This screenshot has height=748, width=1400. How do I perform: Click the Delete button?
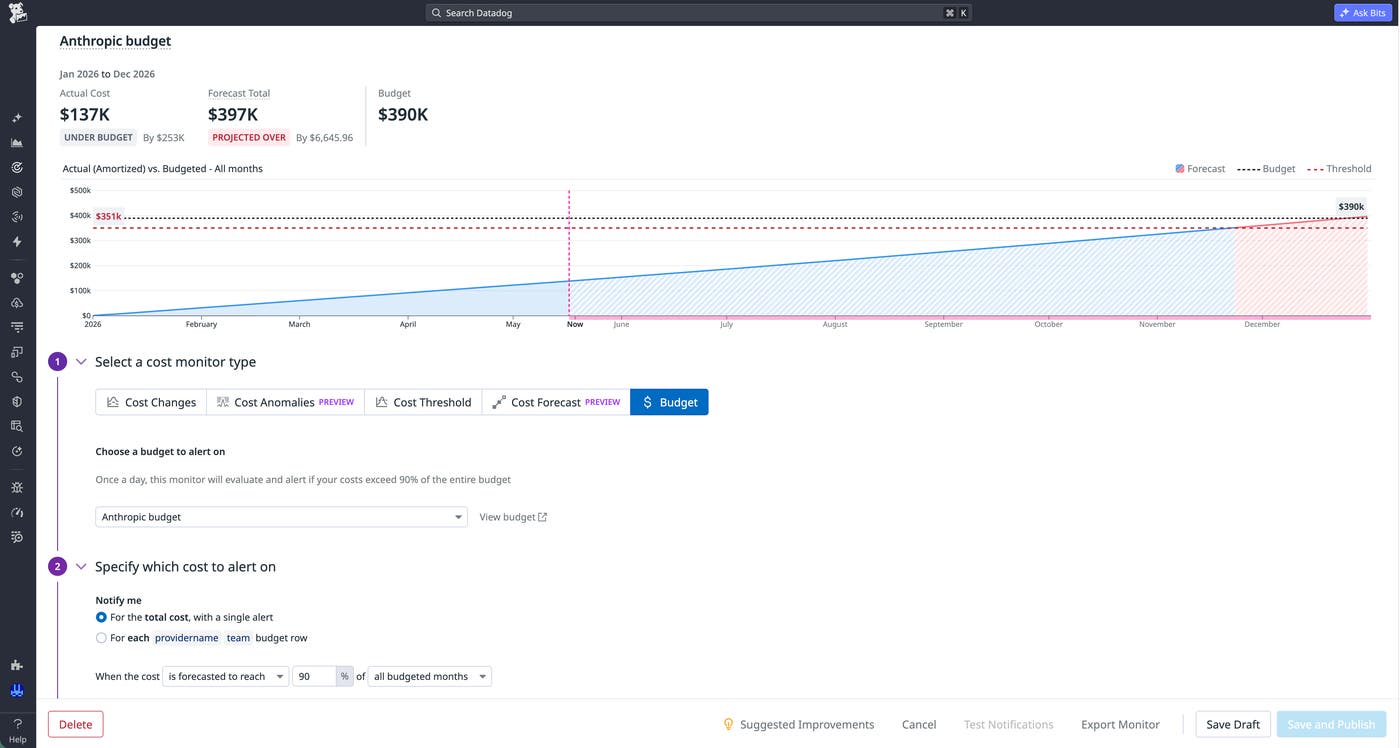click(x=75, y=724)
